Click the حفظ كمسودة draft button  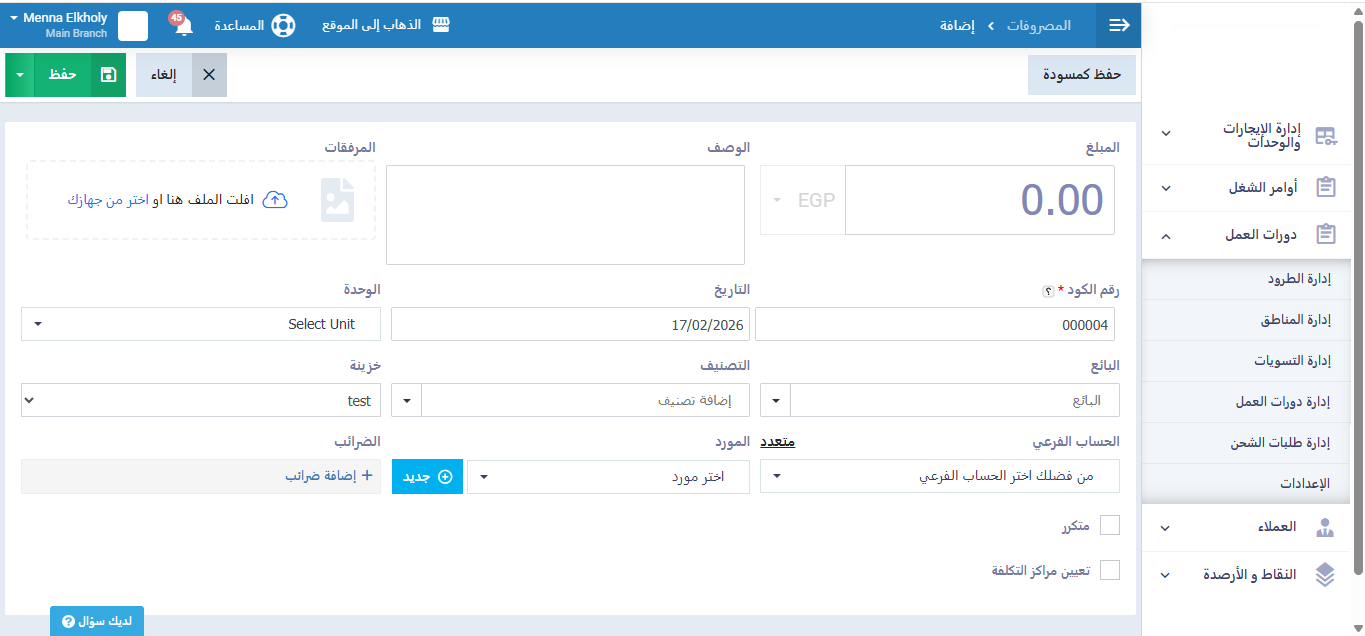tap(1081, 75)
